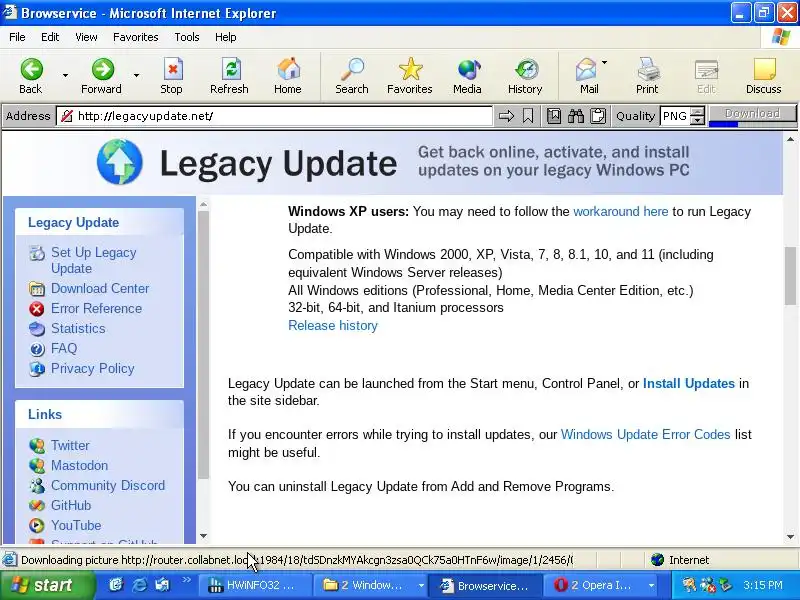Open the Twitter sidebar link
Image resolution: width=800 pixels, height=600 pixels.
[70, 445]
